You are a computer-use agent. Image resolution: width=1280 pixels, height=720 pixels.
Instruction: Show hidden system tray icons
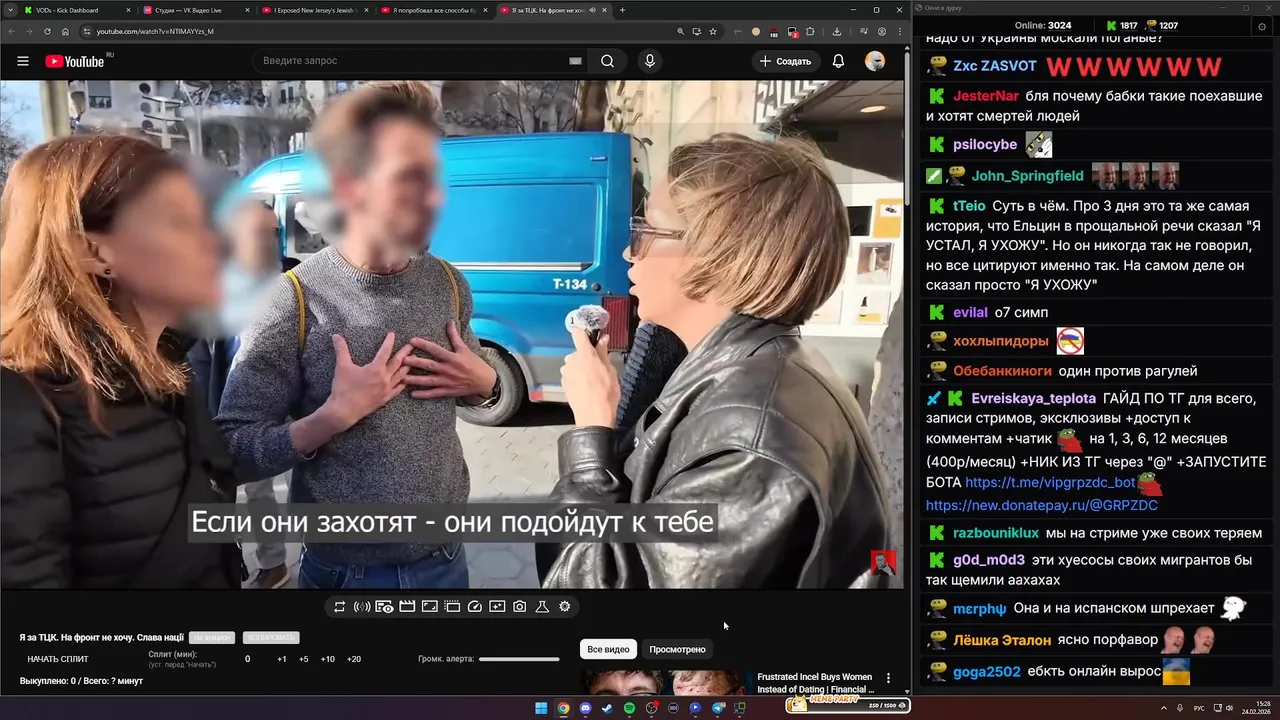coord(1165,708)
